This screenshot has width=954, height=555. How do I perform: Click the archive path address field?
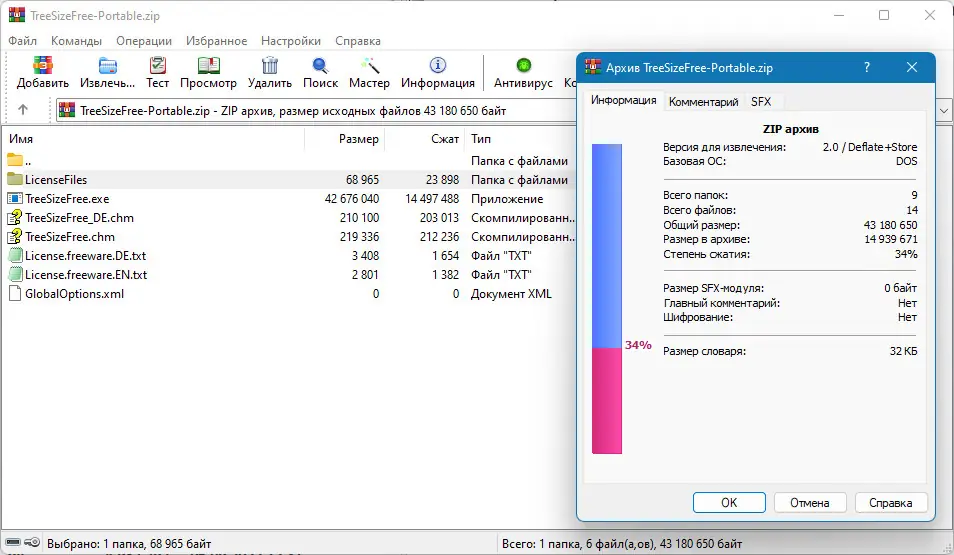click(x=316, y=111)
